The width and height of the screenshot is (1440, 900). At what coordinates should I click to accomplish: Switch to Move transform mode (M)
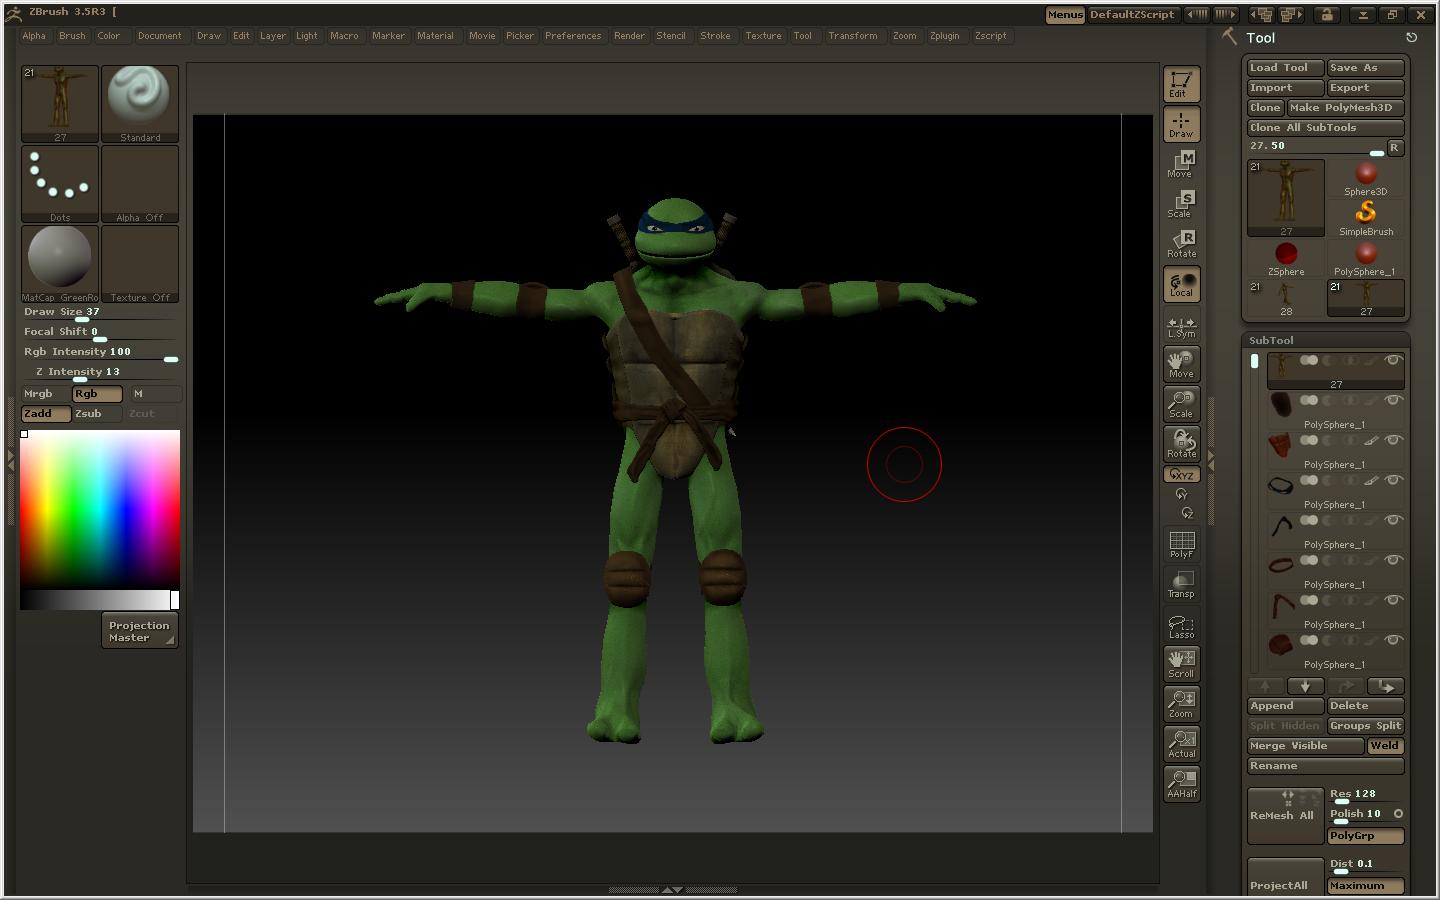pyautogui.click(x=1181, y=164)
